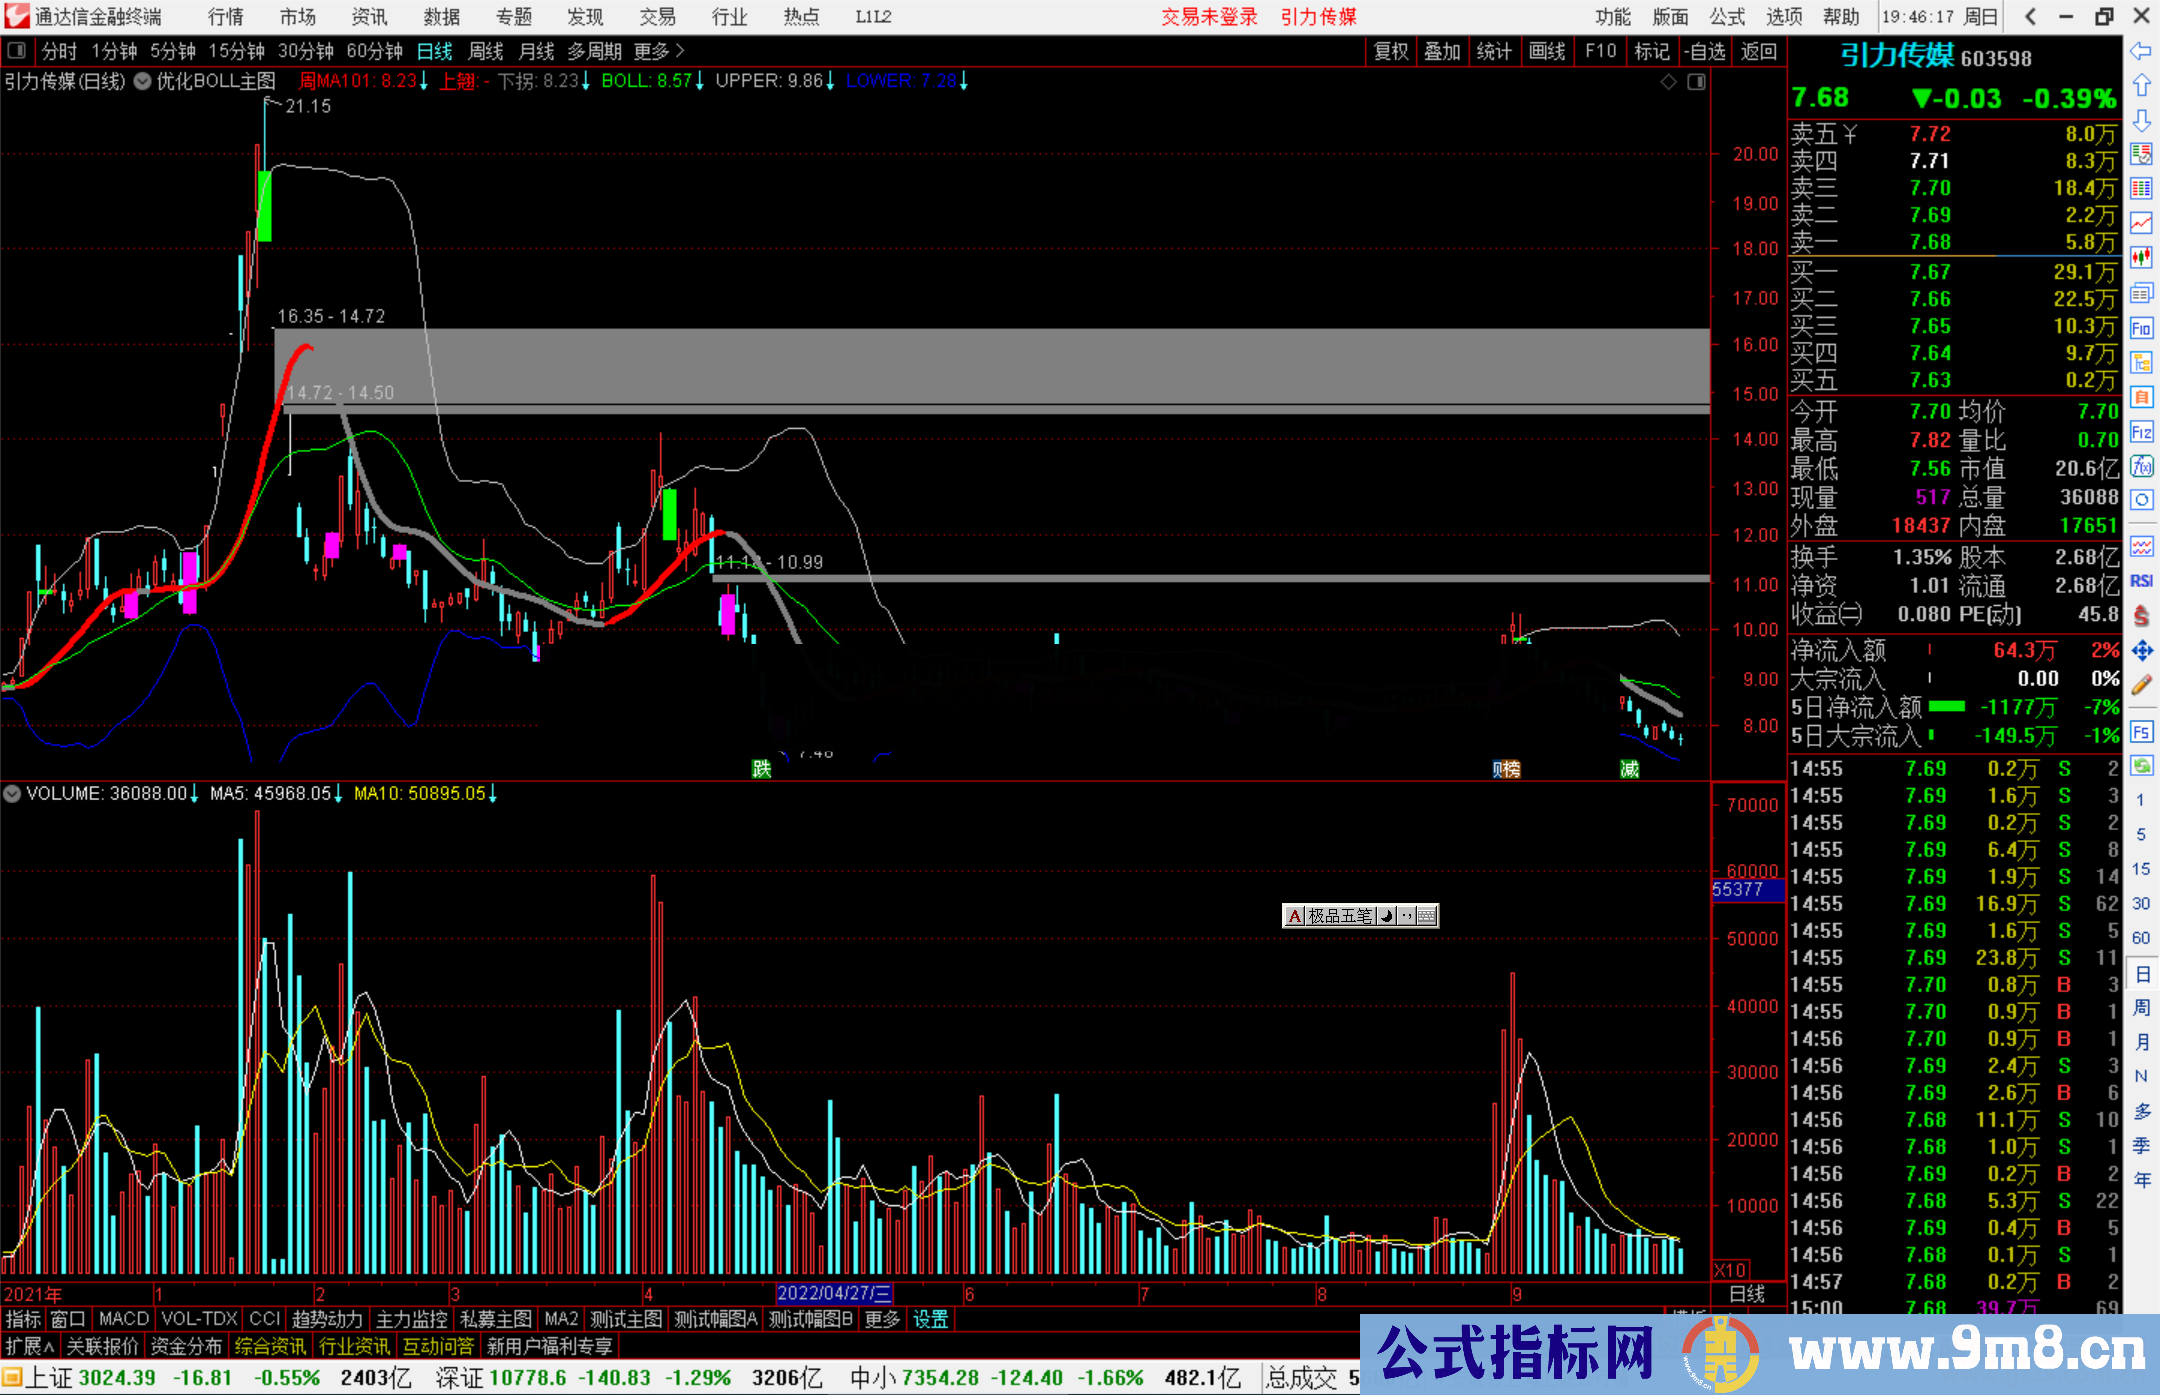Click the 设置 link in indicator bar

[x=930, y=1320]
